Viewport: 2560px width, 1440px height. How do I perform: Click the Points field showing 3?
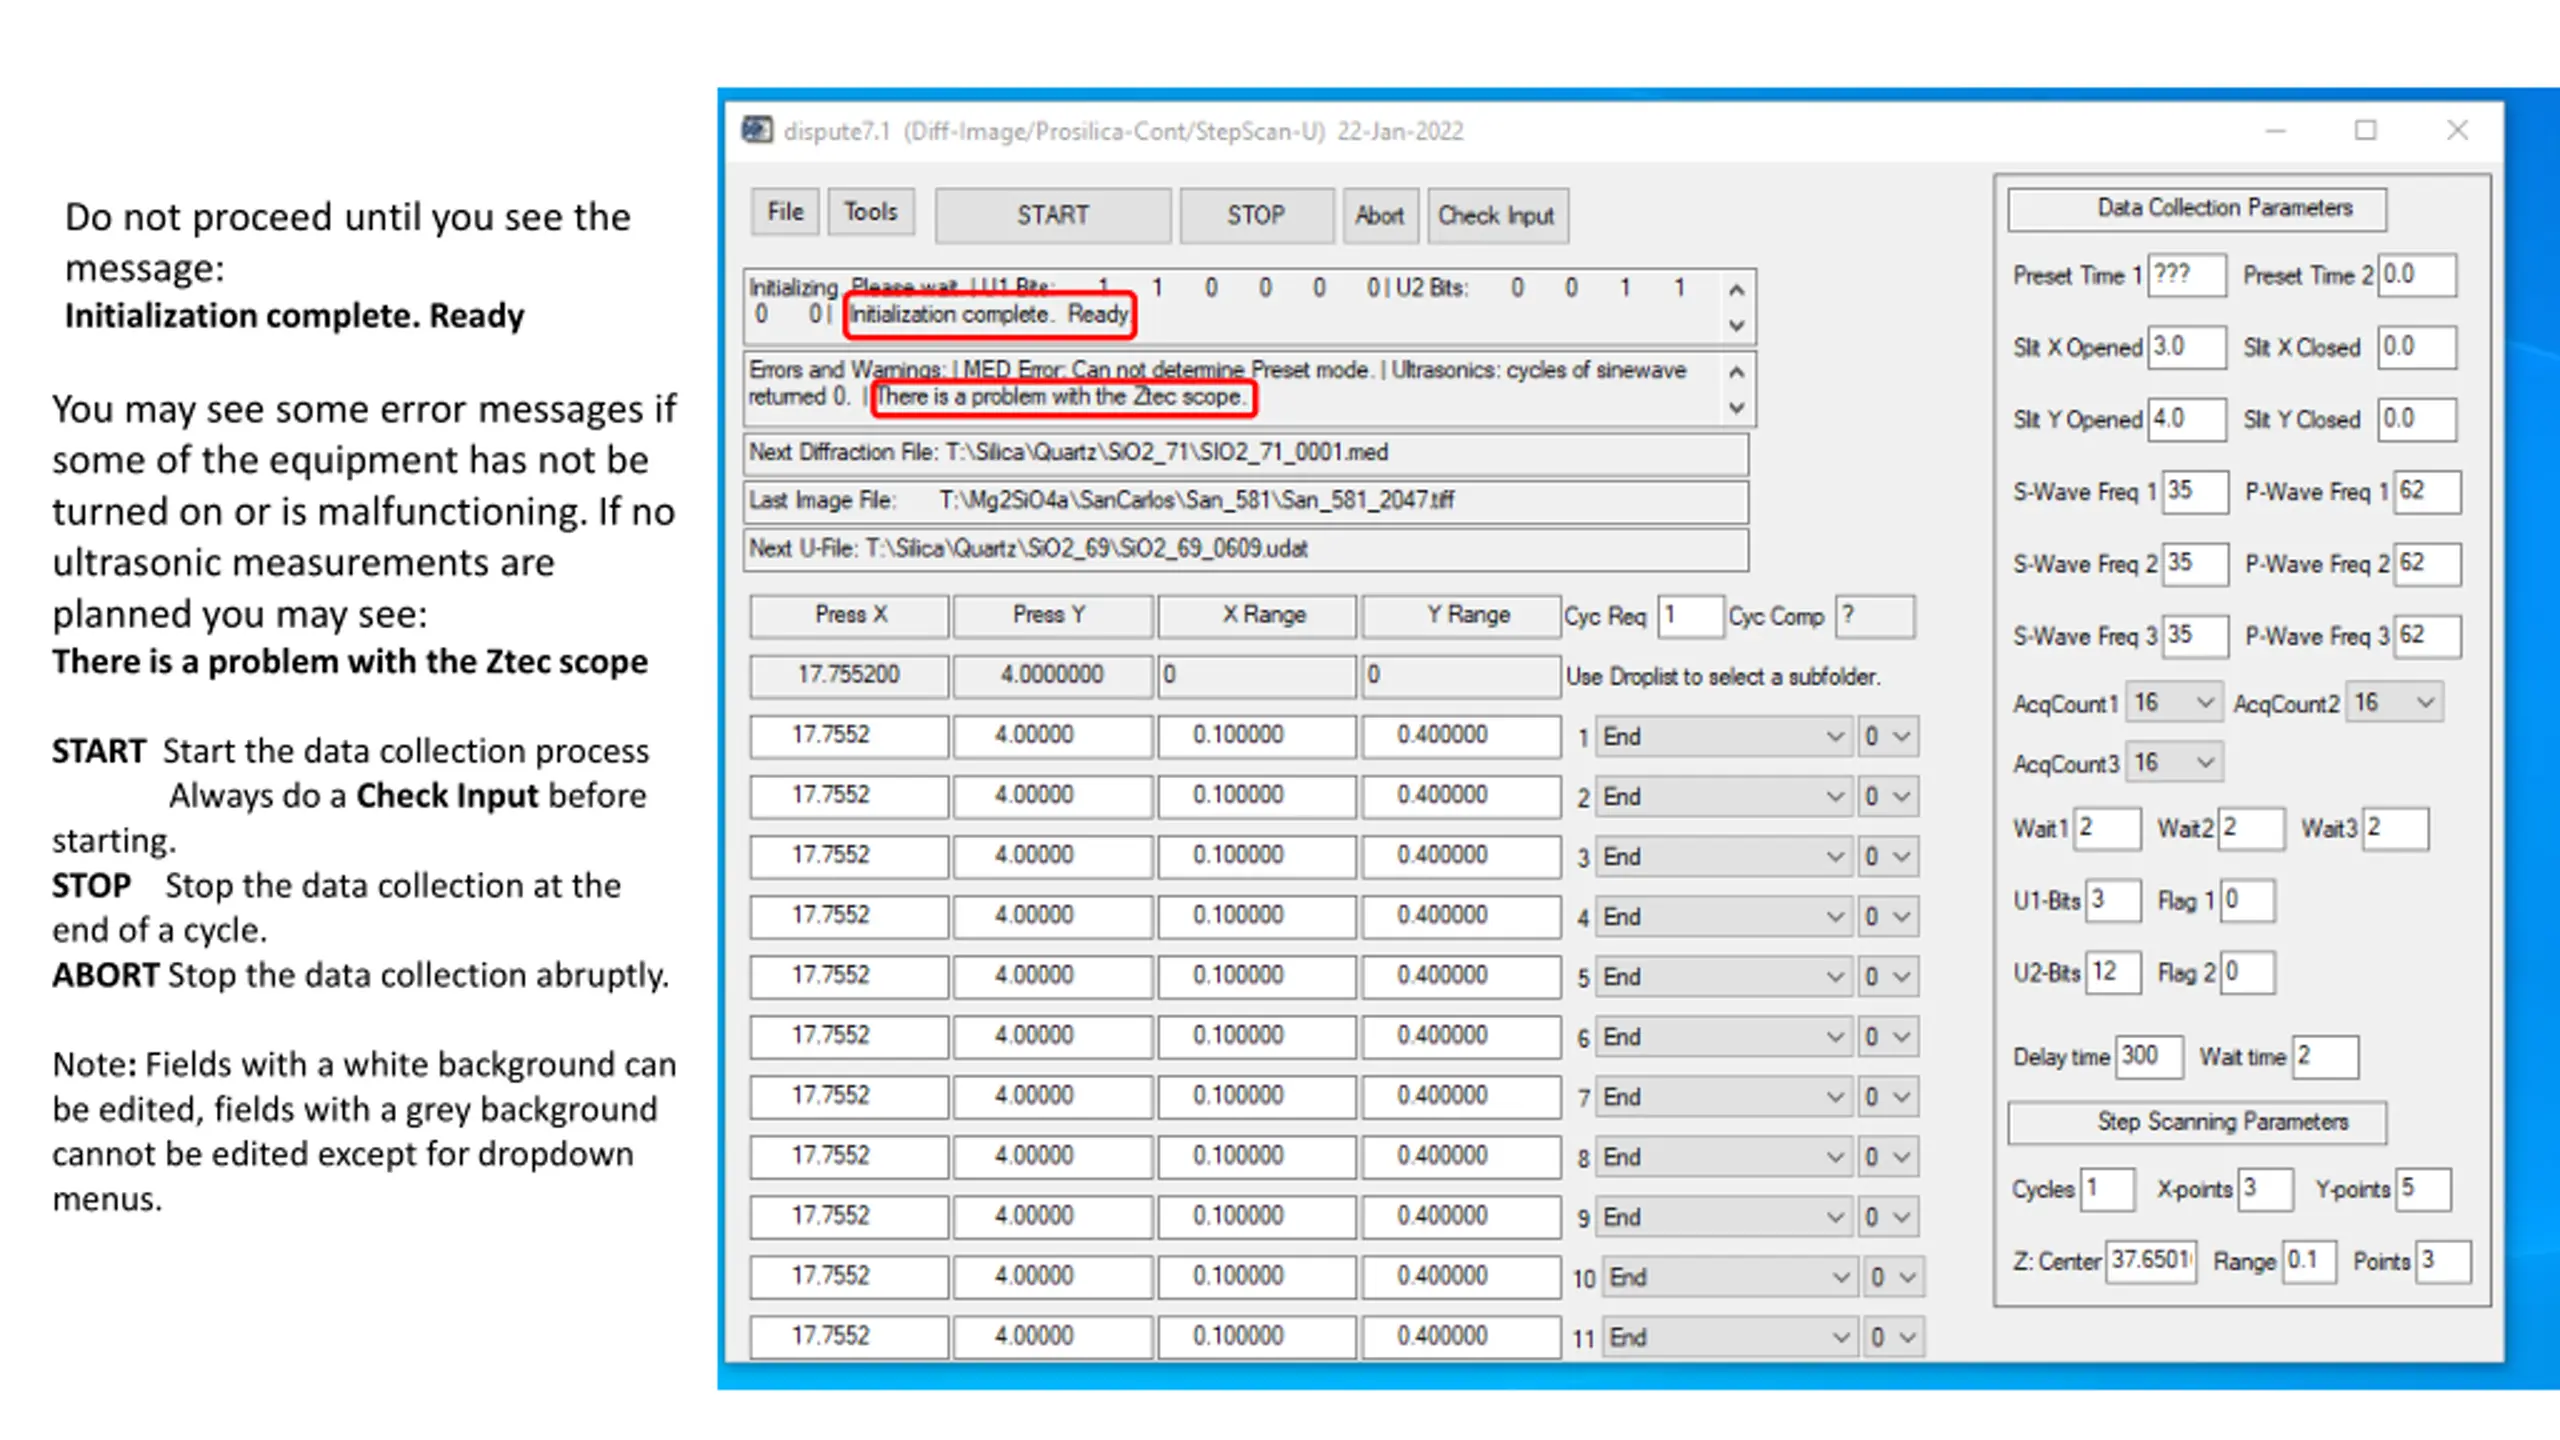click(2443, 1261)
